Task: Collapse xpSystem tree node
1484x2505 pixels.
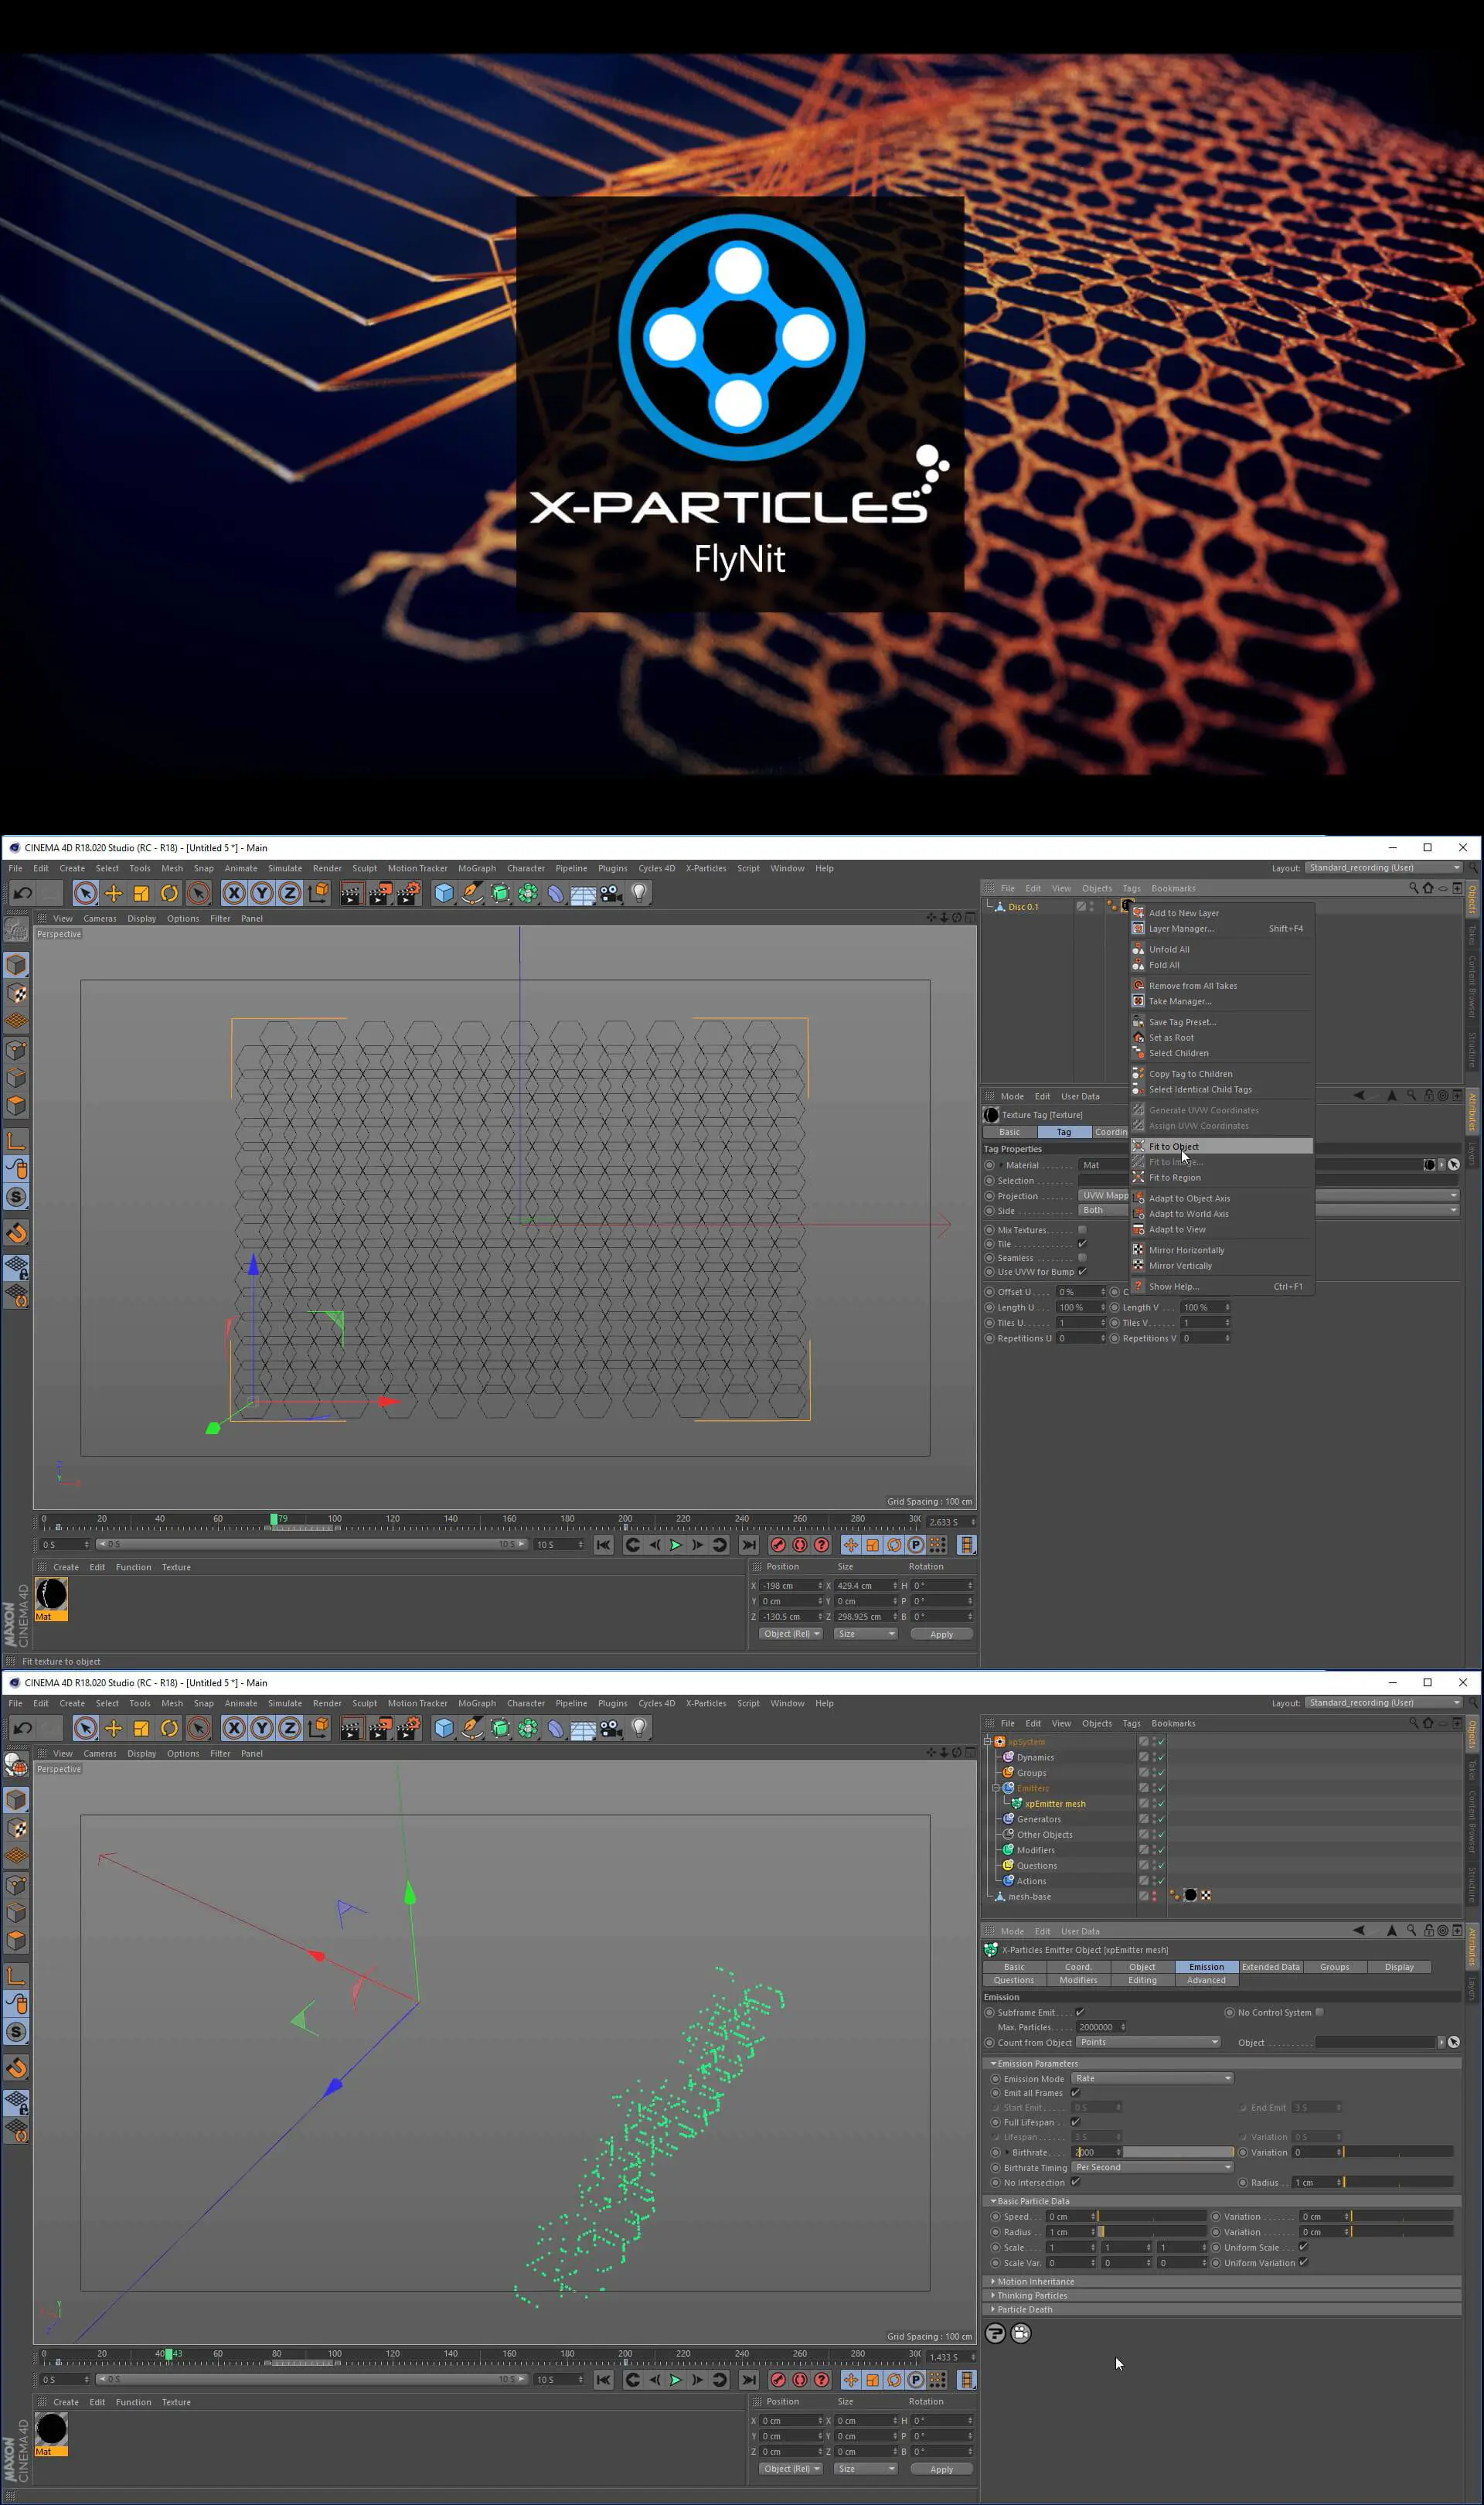Action: point(988,1741)
